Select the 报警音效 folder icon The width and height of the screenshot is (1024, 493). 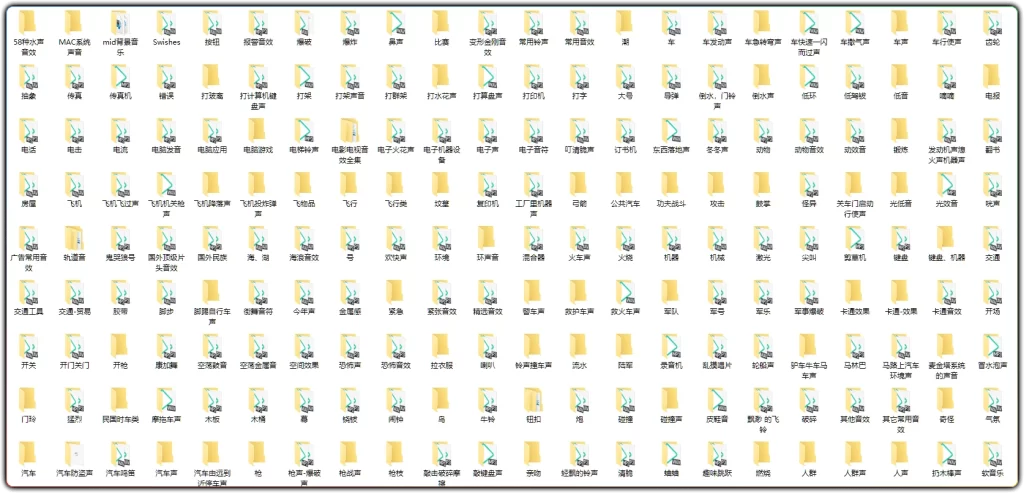coord(258,23)
